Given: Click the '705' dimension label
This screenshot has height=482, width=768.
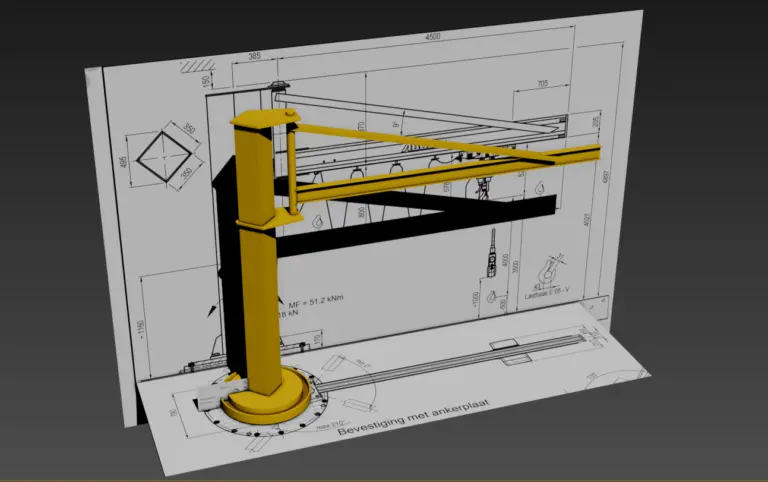Looking at the screenshot, I should pyautogui.click(x=542, y=84).
